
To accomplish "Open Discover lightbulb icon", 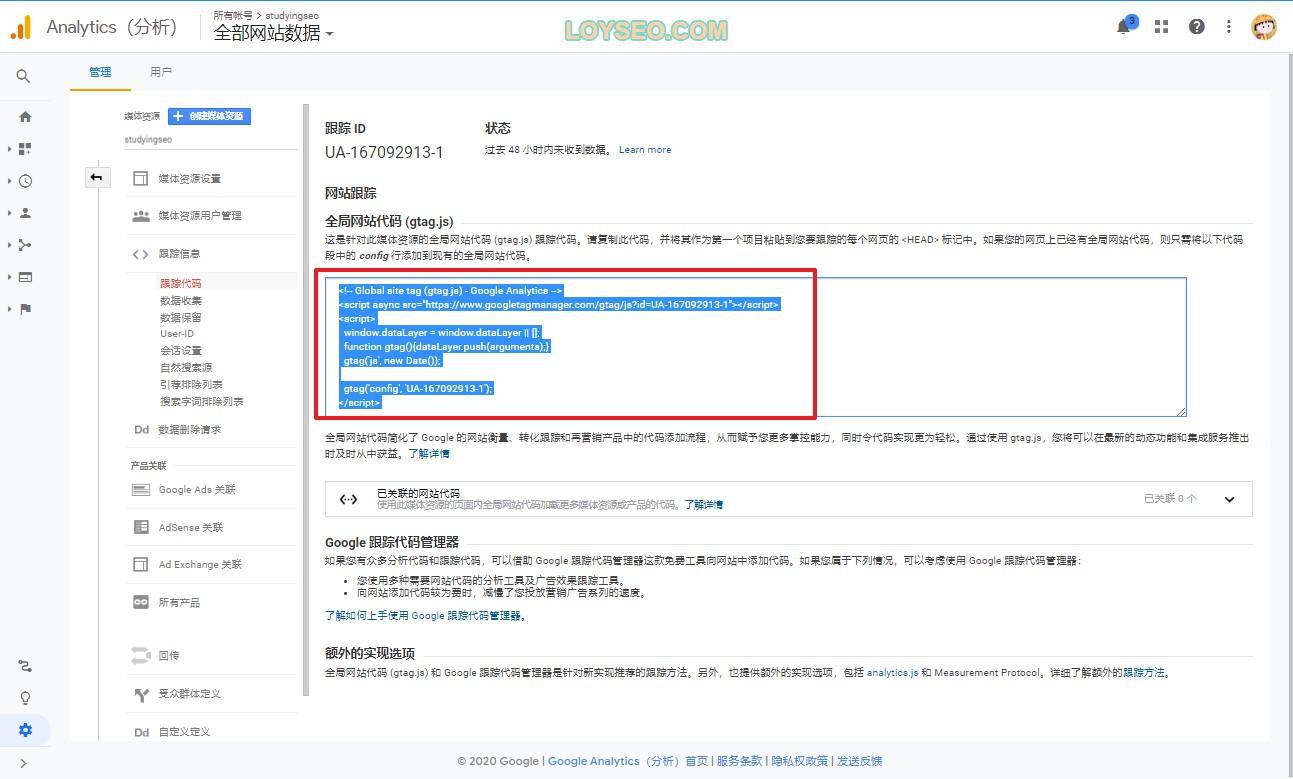I will (x=25, y=698).
